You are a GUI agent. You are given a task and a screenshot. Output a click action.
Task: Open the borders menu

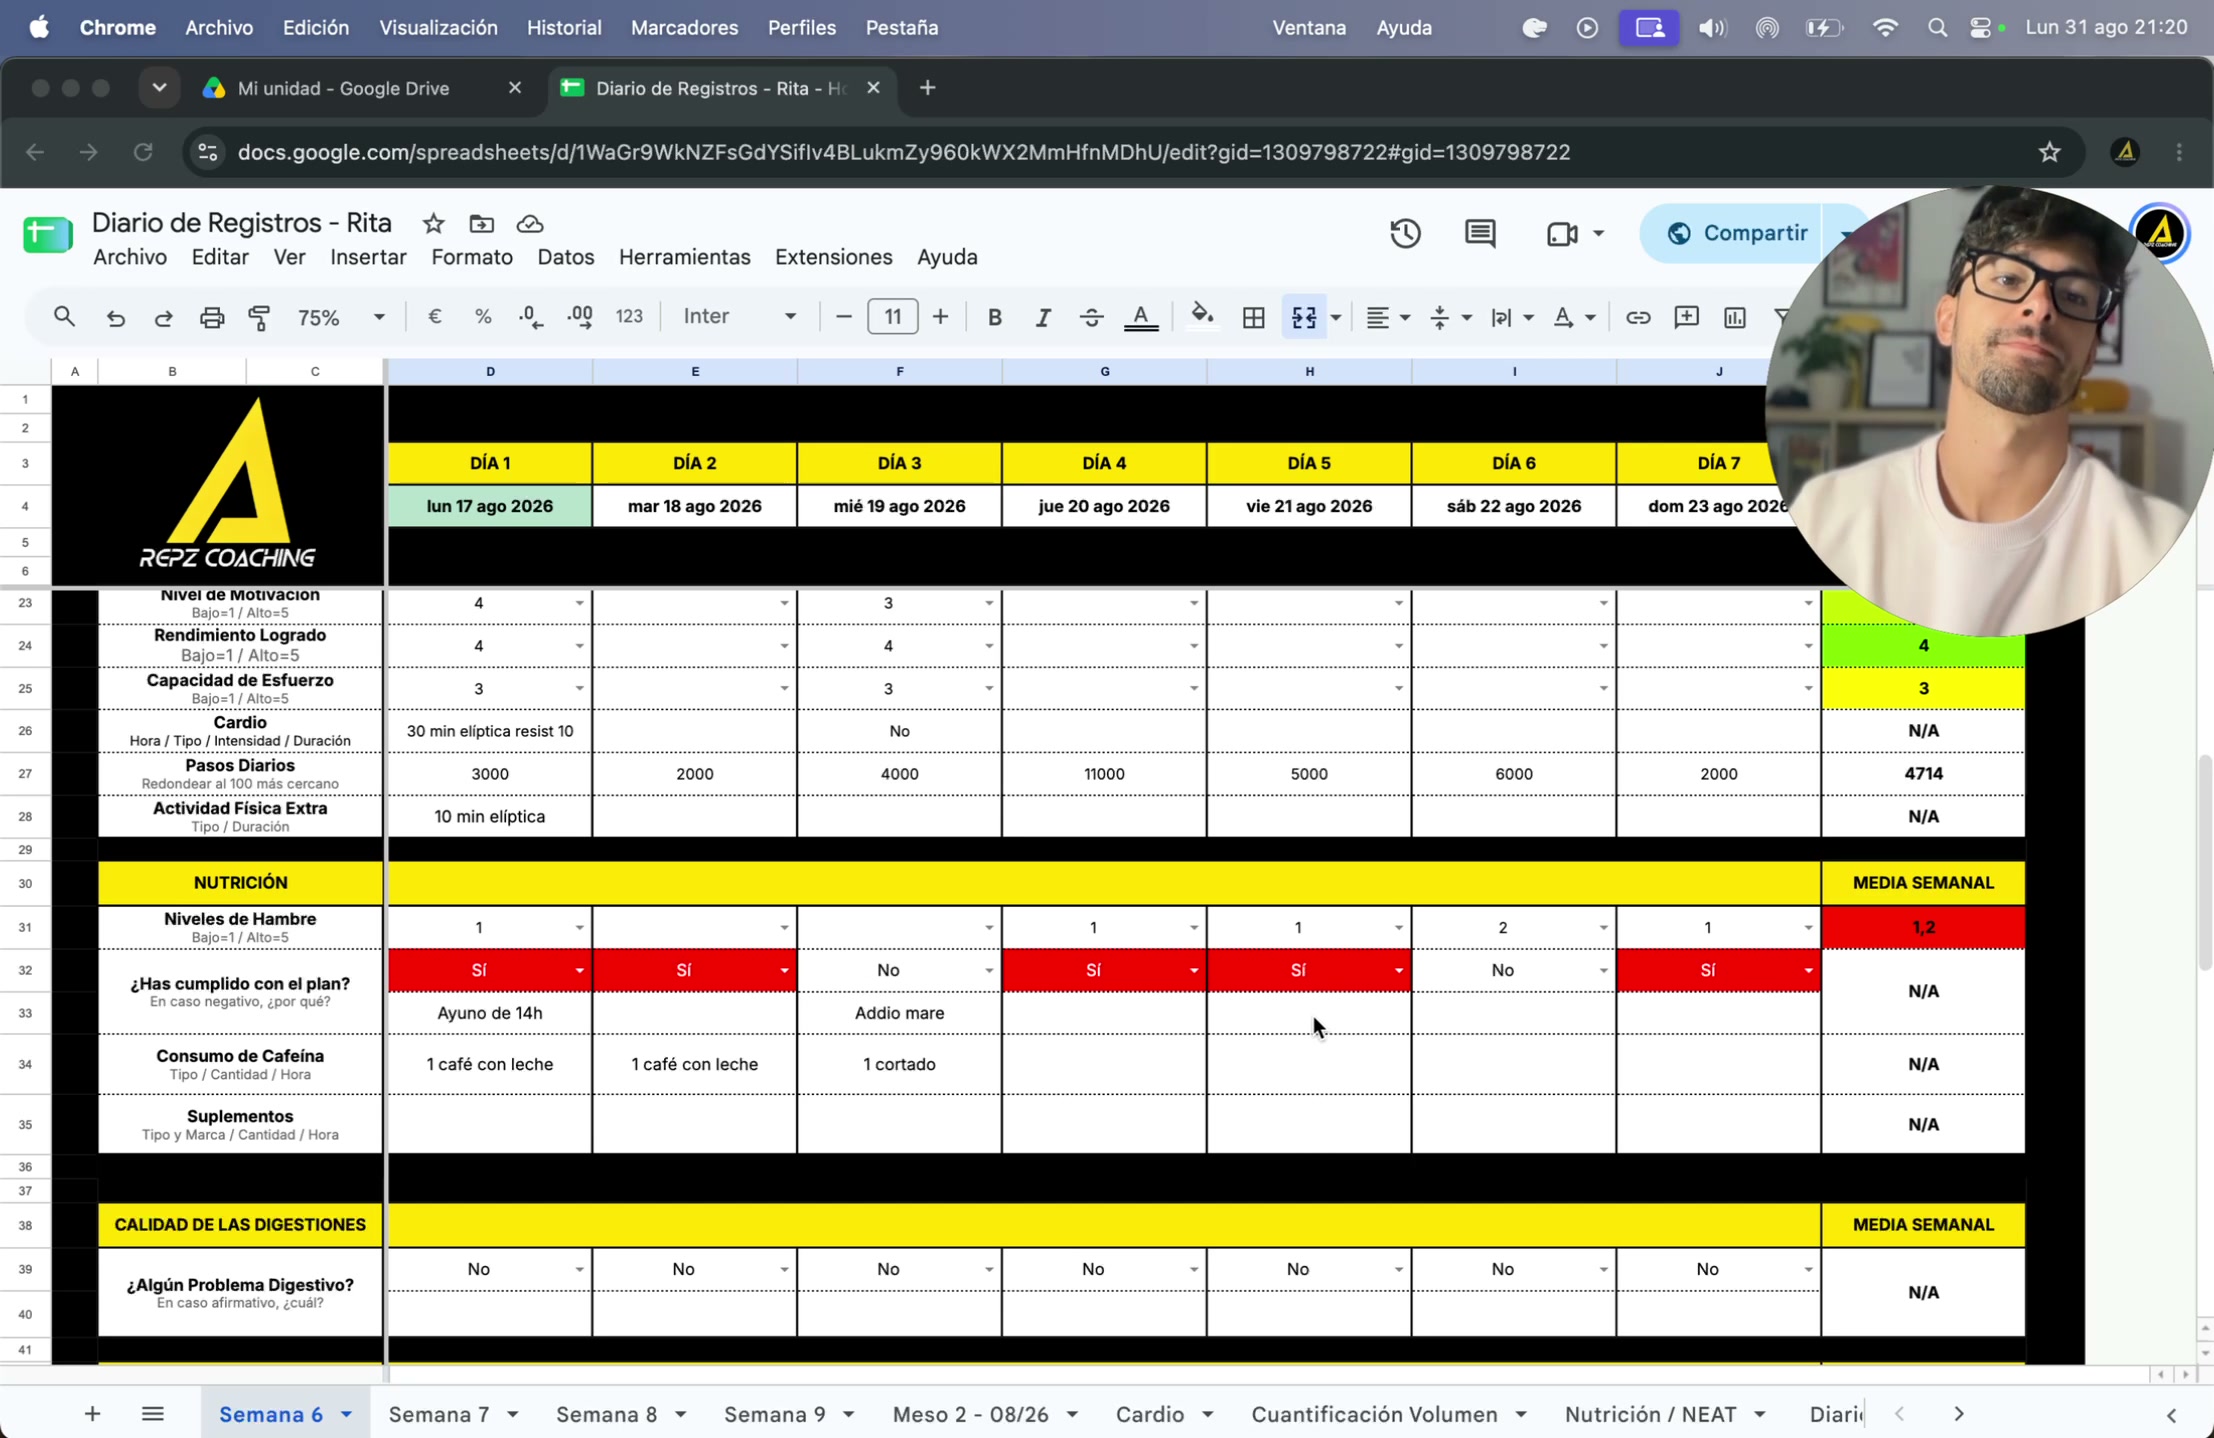tap(1253, 317)
